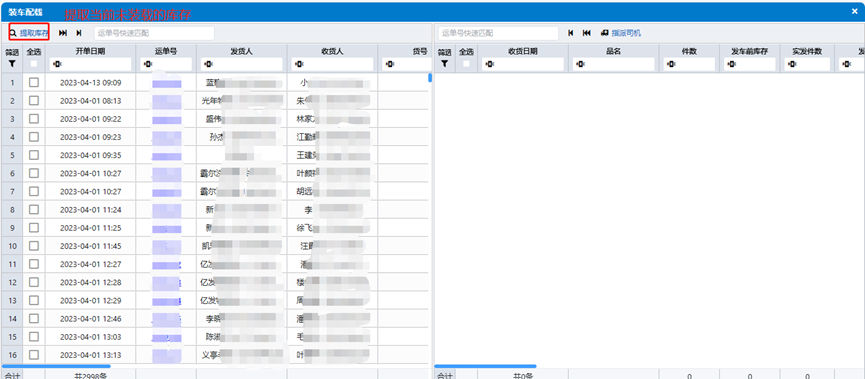Click right panel double skip-back arrow icon
The width and height of the screenshot is (865, 379).
(x=586, y=33)
